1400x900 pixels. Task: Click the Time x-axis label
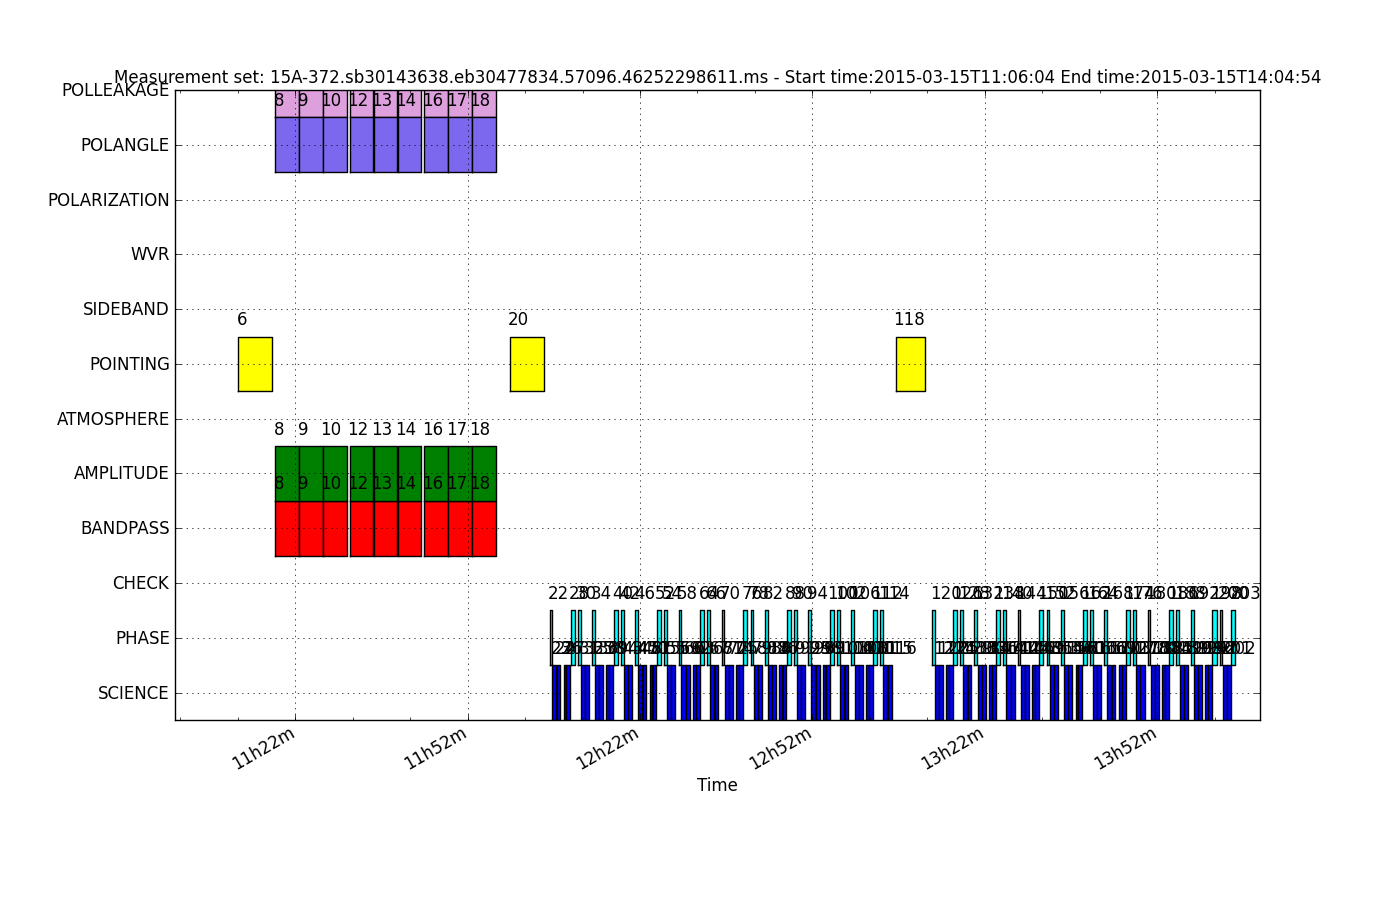(x=717, y=785)
